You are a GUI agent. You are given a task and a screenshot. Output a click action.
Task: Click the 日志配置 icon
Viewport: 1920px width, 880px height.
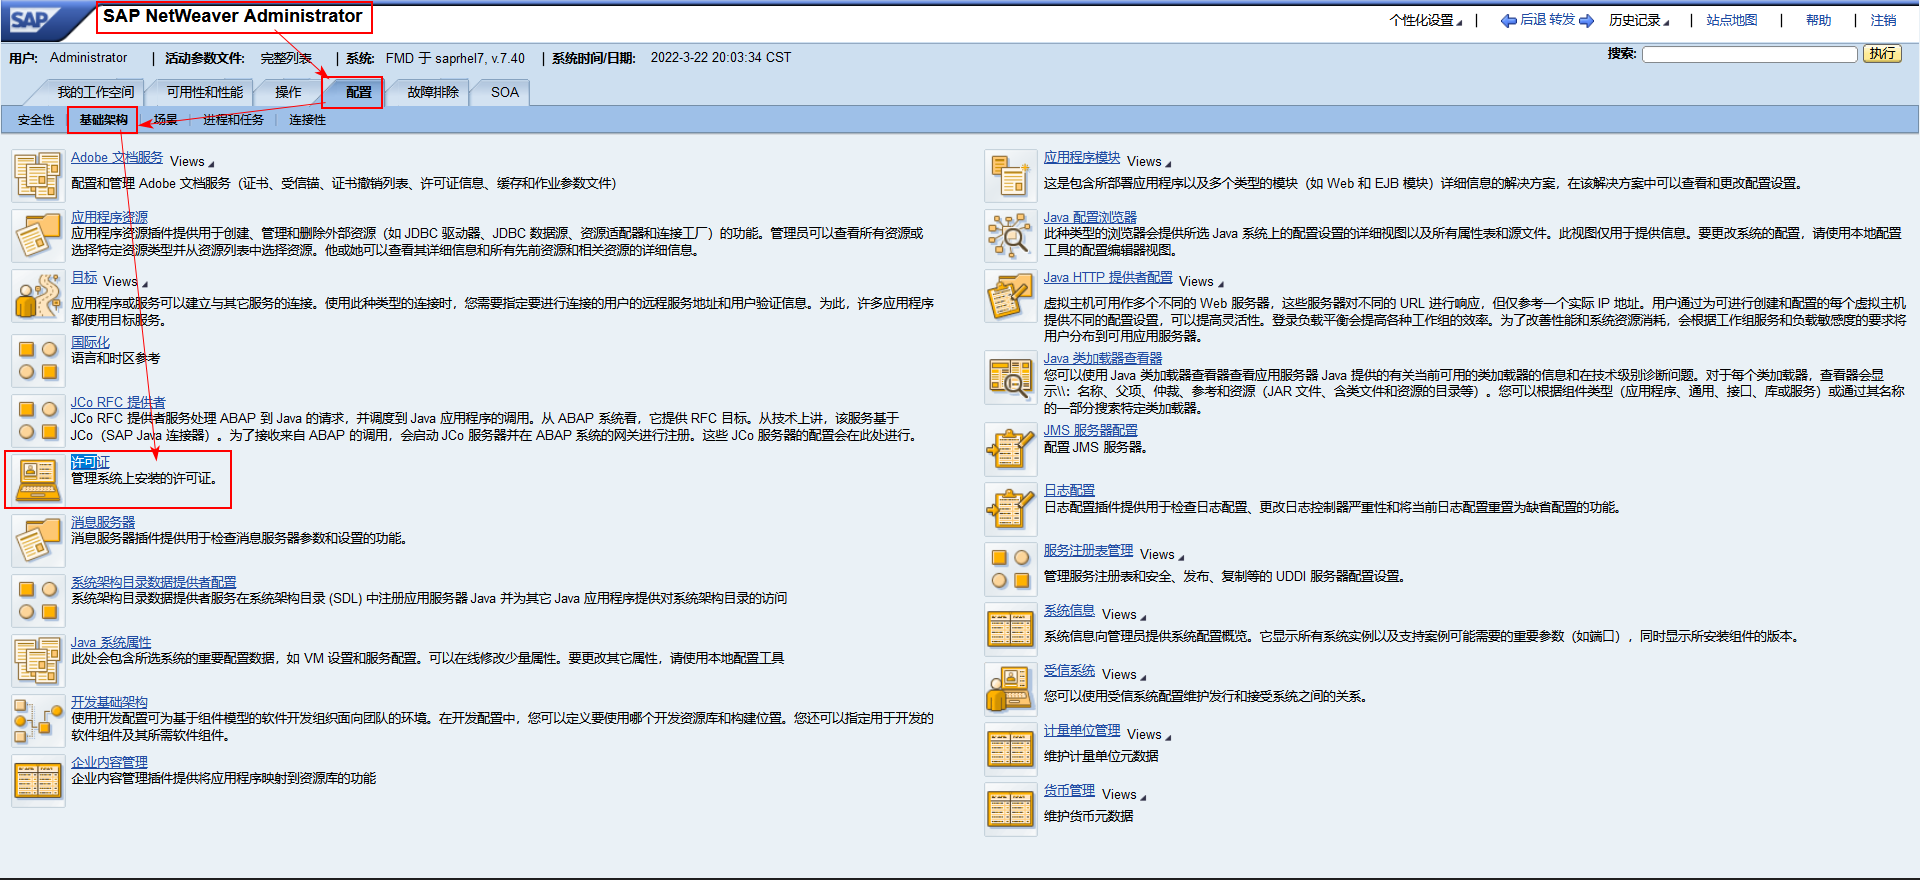tap(1010, 509)
